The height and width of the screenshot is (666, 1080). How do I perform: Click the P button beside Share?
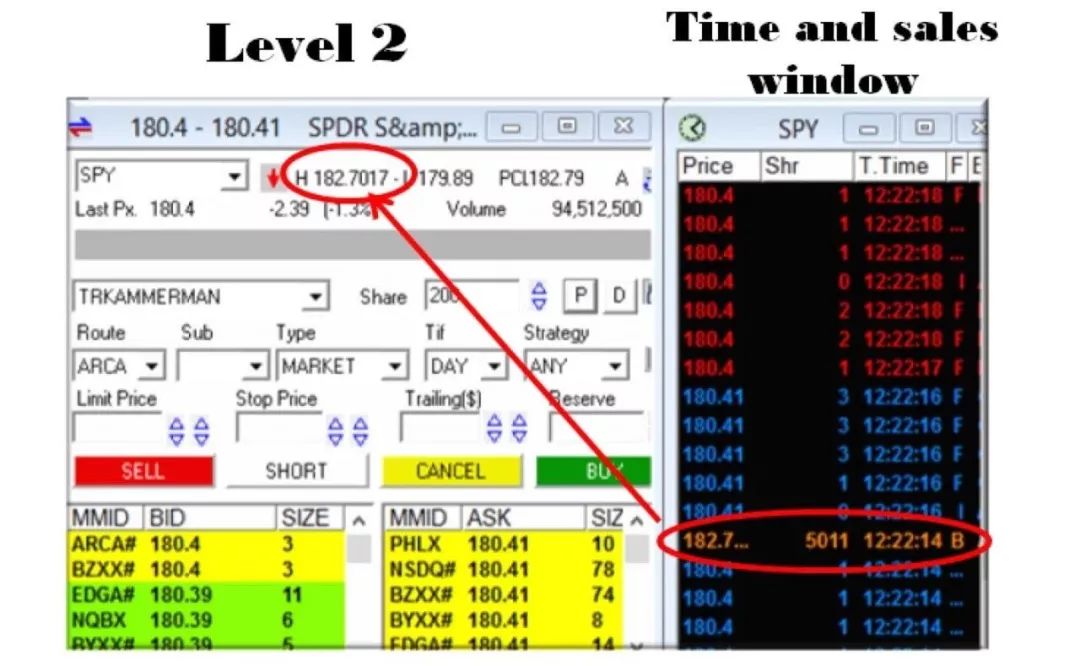pyautogui.click(x=580, y=295)
